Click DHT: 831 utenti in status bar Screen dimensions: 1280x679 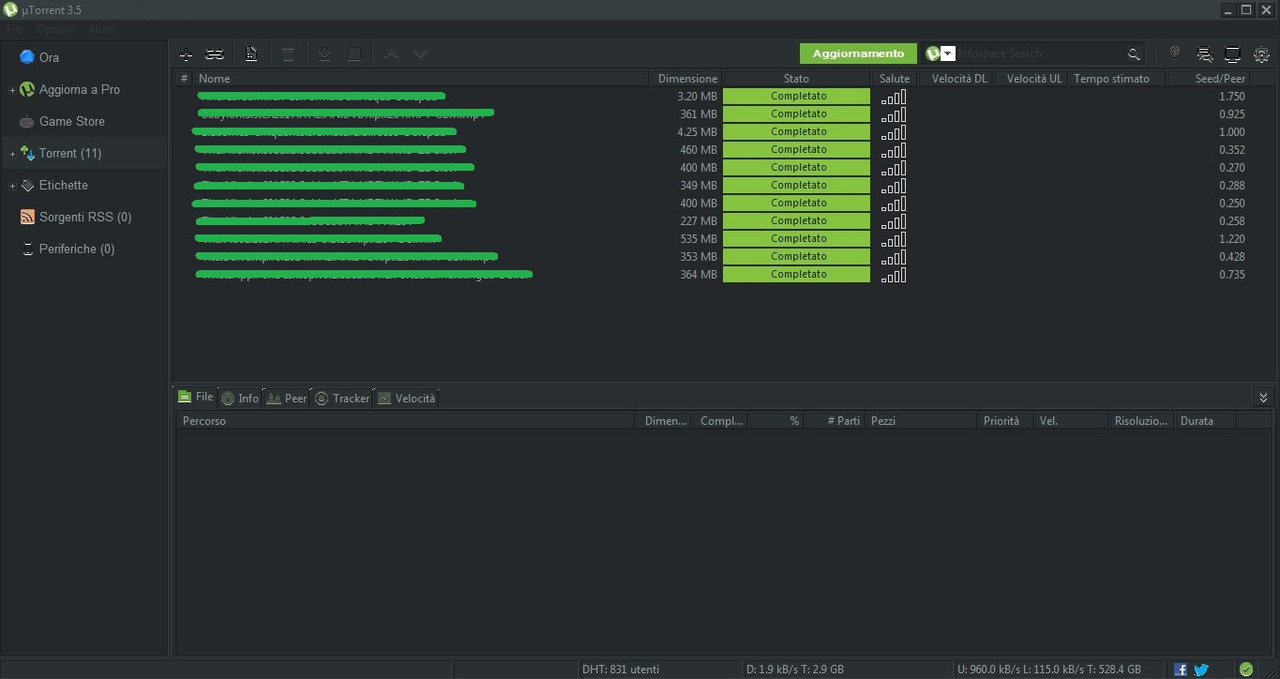(x=620, y=669)
